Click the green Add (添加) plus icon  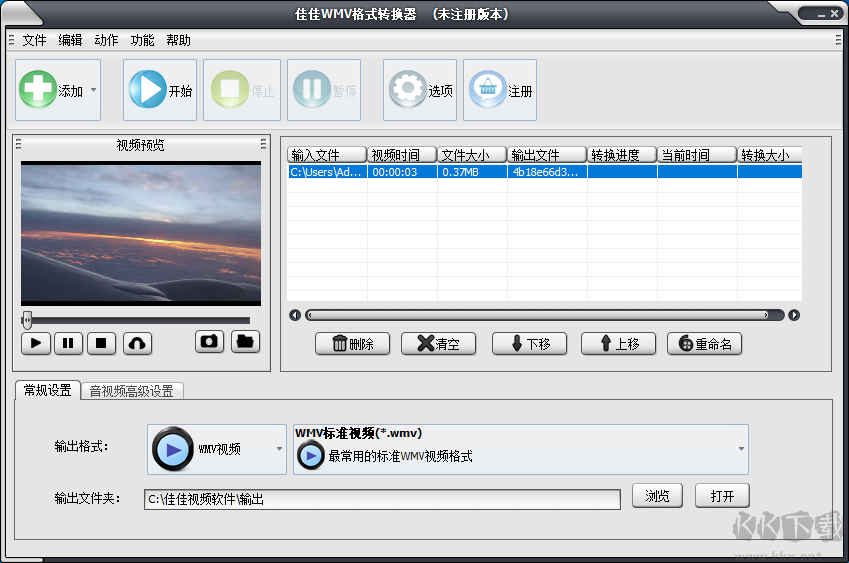(38, 90)
